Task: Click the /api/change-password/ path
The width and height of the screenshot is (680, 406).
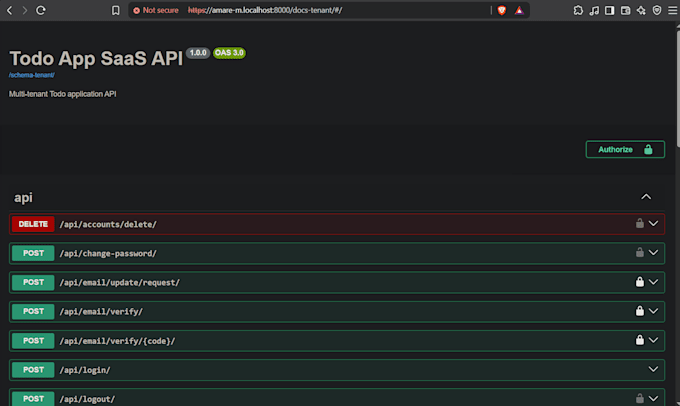Action: [x=108, y=253]
